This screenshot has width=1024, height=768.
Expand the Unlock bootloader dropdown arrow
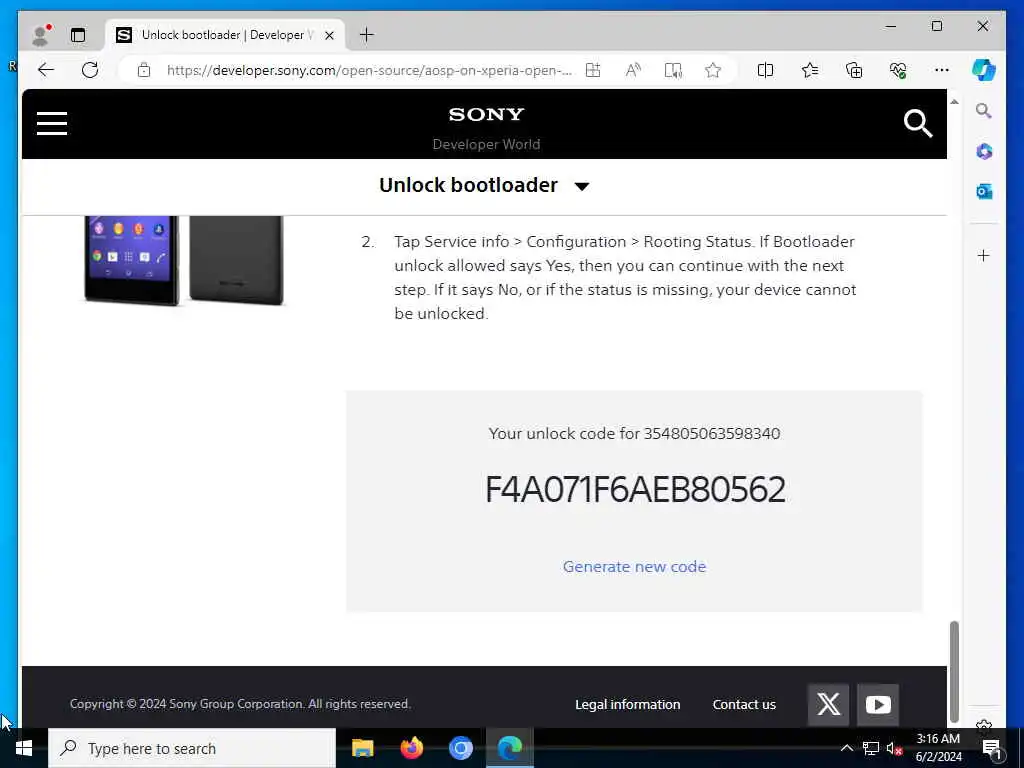pos(582,186)
